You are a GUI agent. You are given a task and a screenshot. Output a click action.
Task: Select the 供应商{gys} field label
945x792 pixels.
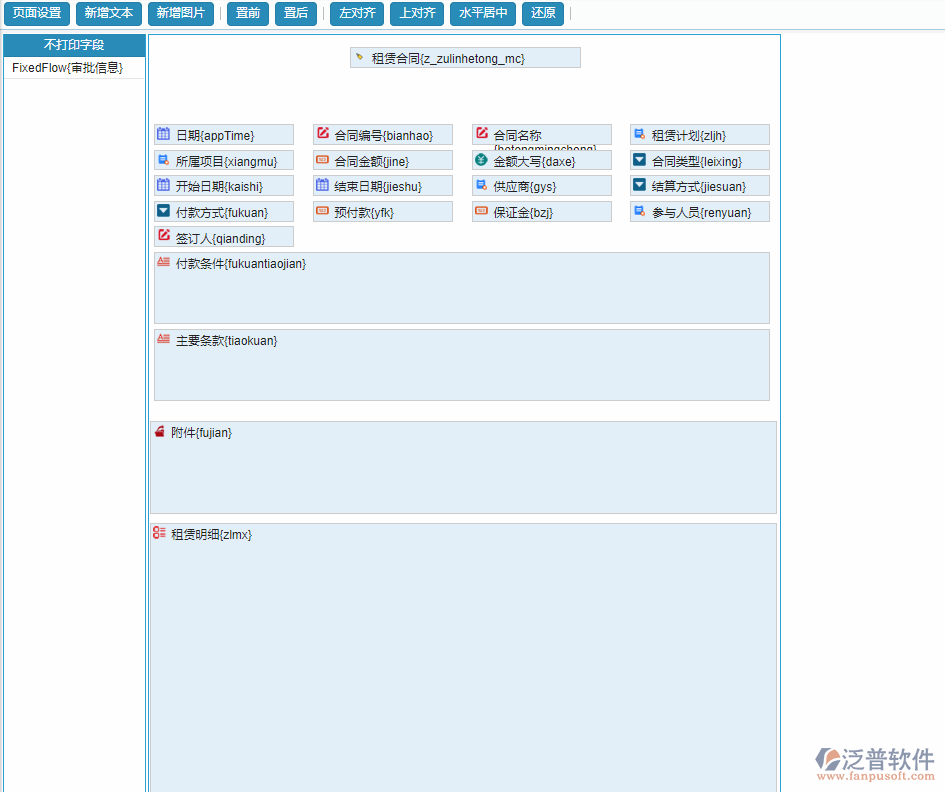click(525, 187)
